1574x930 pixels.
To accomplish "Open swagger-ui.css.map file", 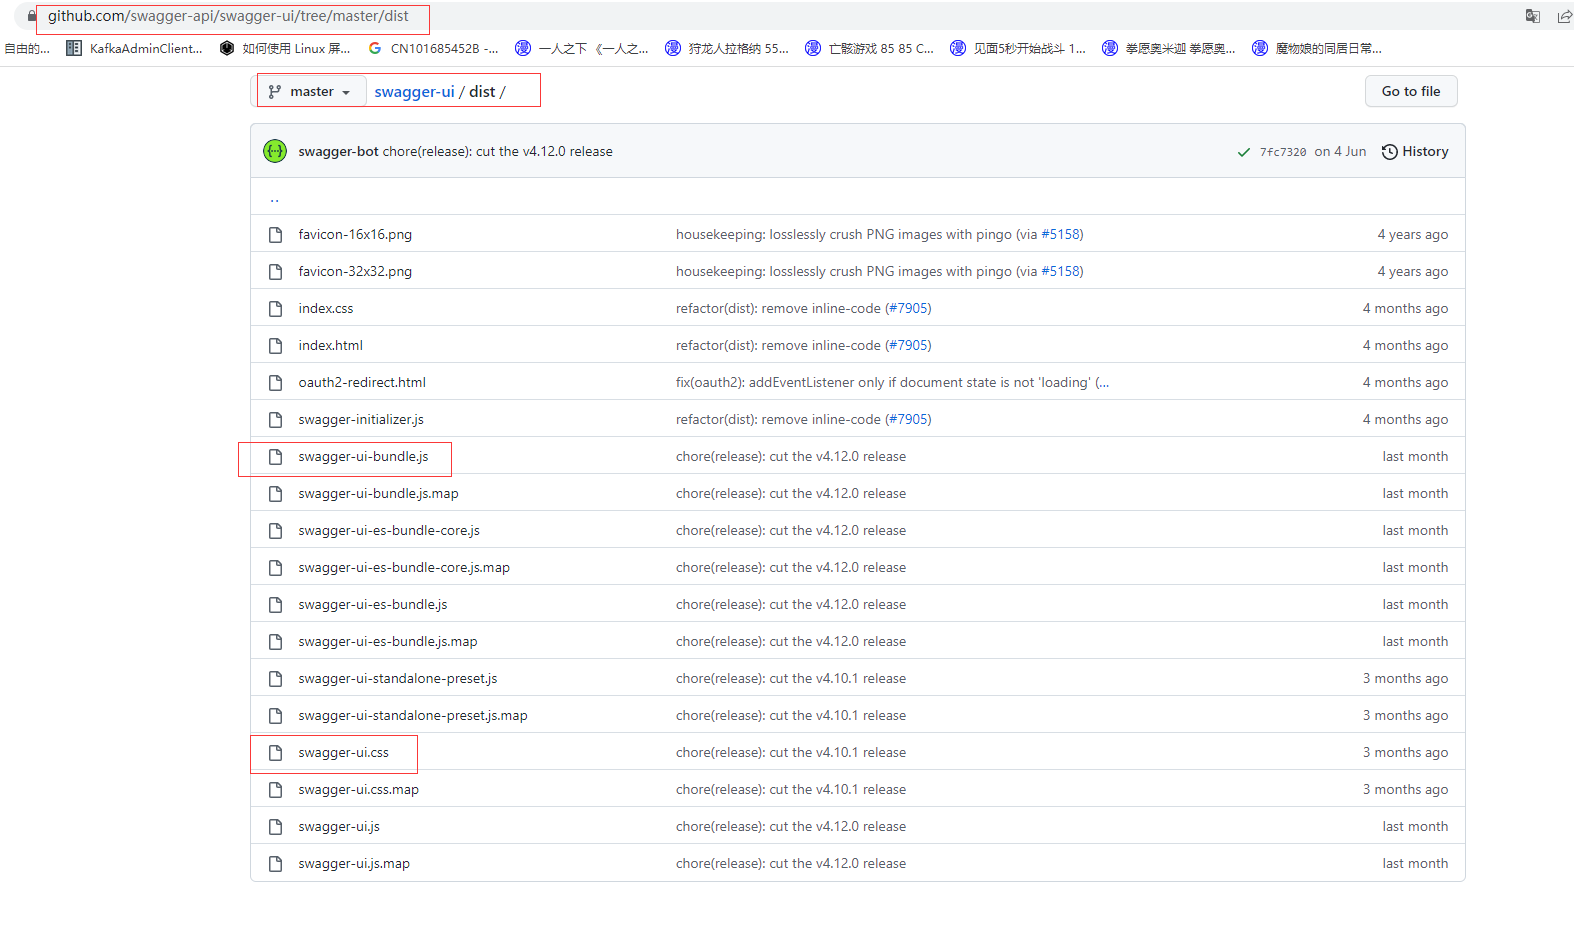I will click(359, 790).
